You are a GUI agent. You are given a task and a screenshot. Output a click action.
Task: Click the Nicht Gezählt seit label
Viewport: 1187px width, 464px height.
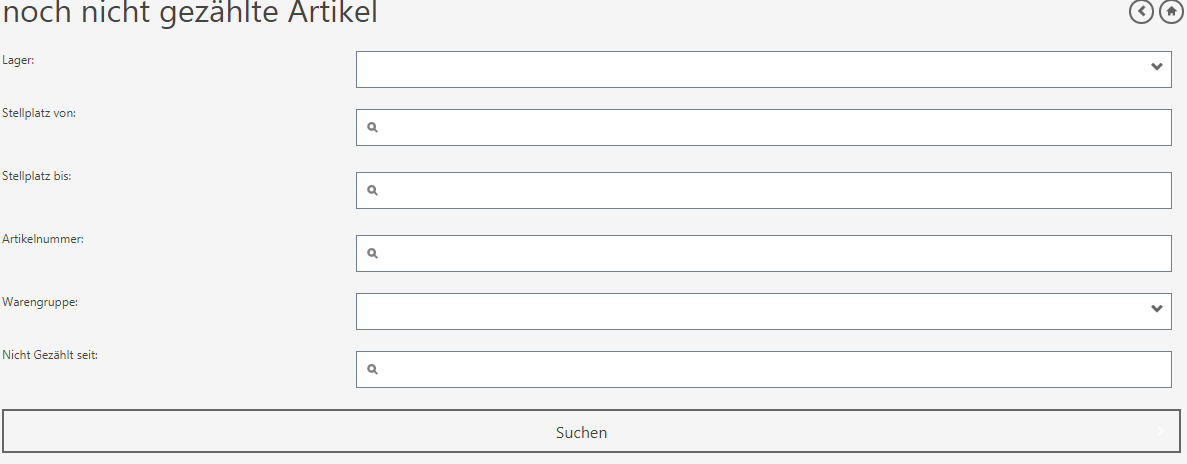pyautogui.click(x=50, y=354)
